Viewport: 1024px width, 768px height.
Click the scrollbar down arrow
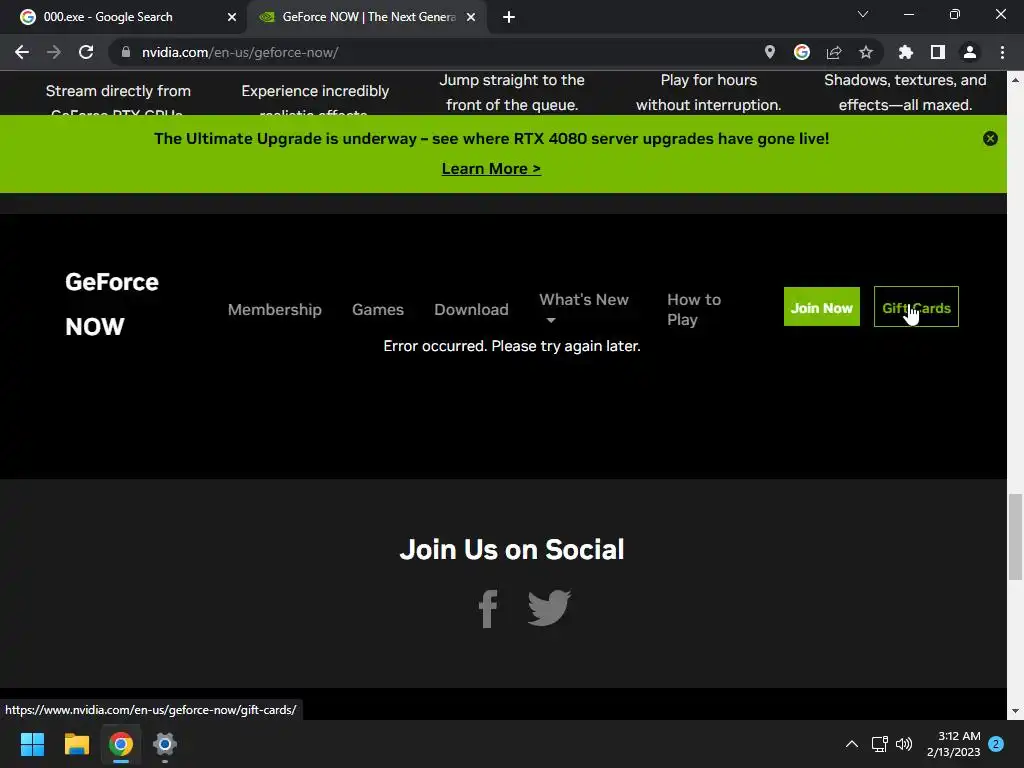click(x=1015, y=711)
